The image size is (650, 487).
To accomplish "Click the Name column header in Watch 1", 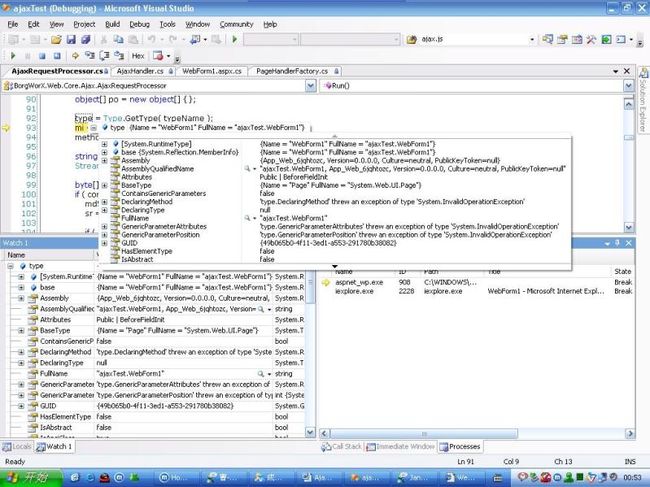I will click(49, 255).
